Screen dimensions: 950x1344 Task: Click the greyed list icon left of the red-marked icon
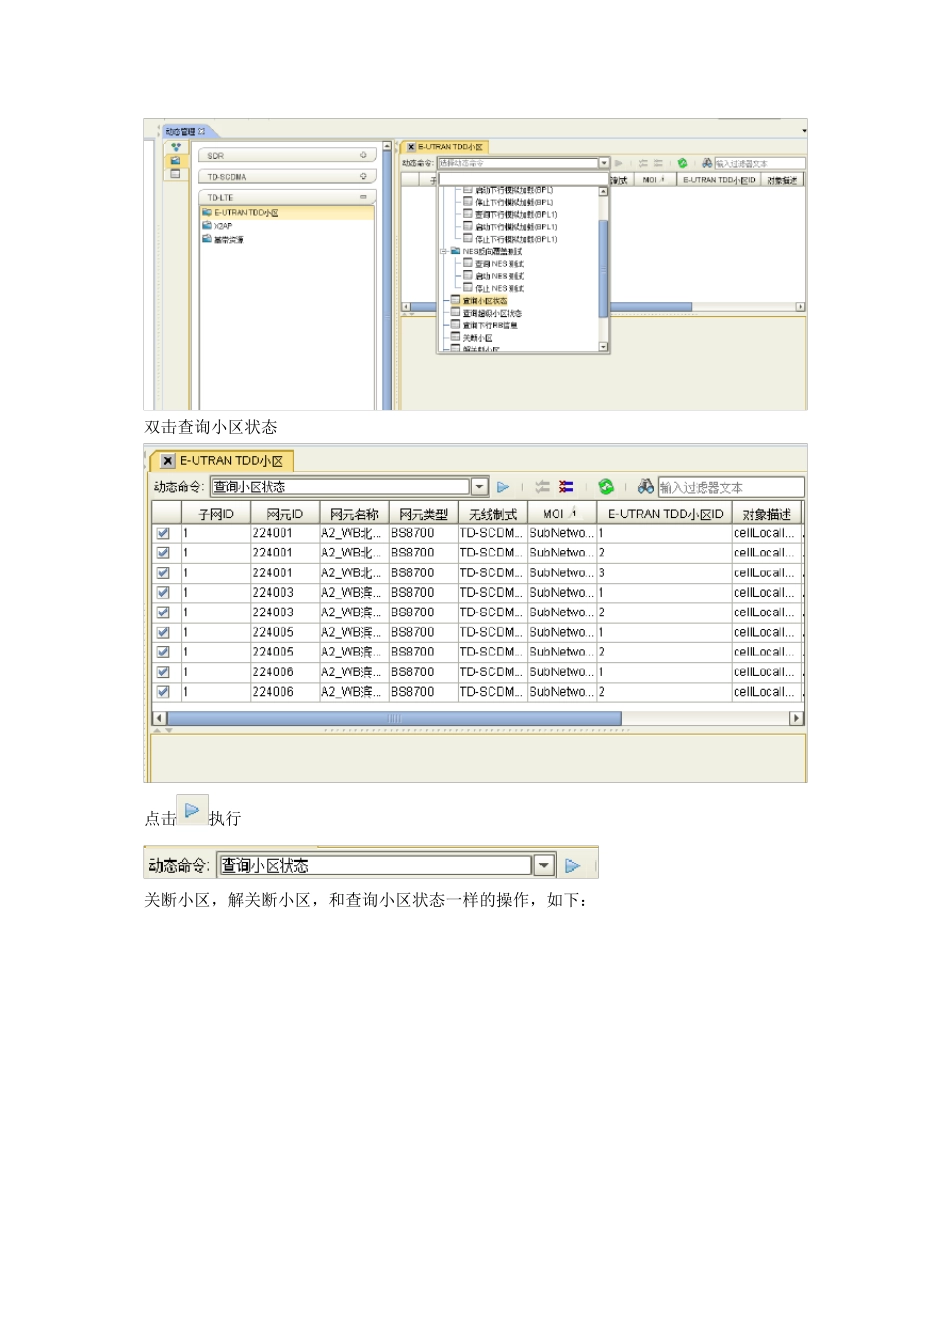(543, 487)
